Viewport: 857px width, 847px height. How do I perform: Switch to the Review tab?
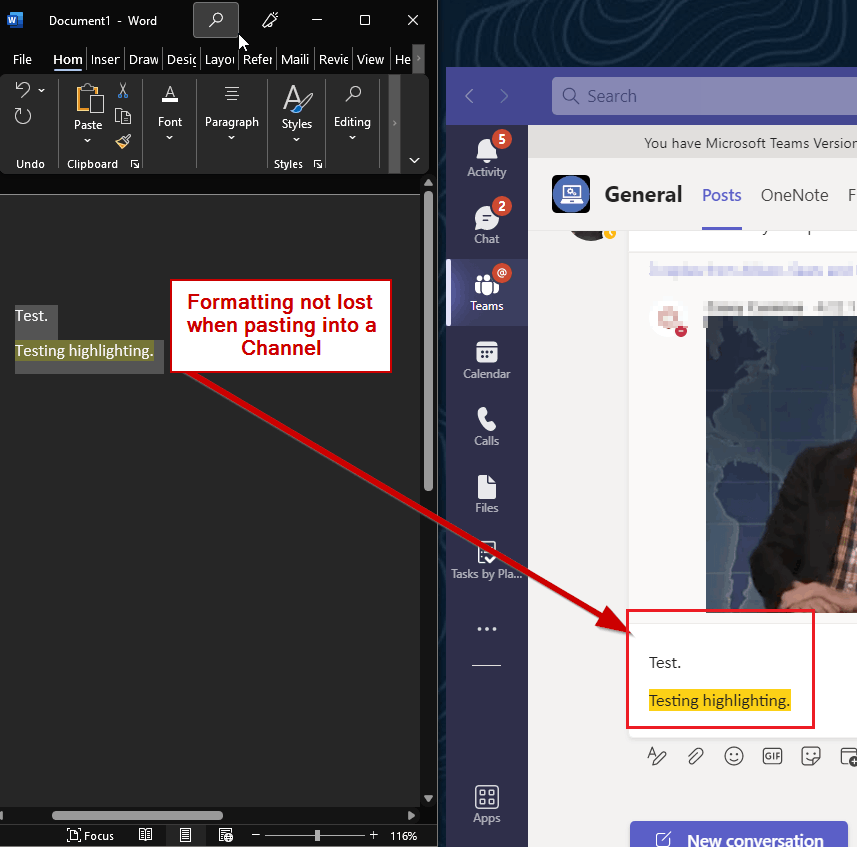[x=333, y=59]
